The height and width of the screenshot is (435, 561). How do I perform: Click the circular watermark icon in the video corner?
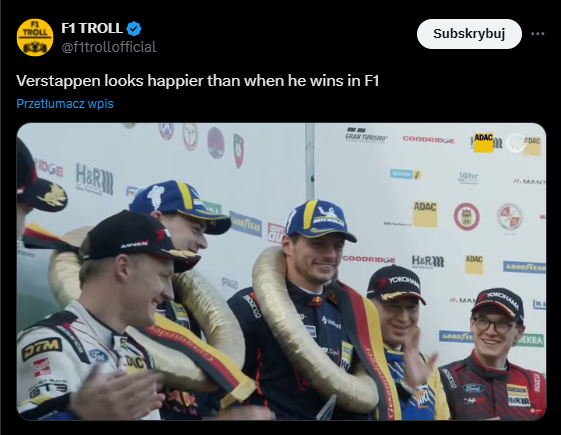click(517, 141)
